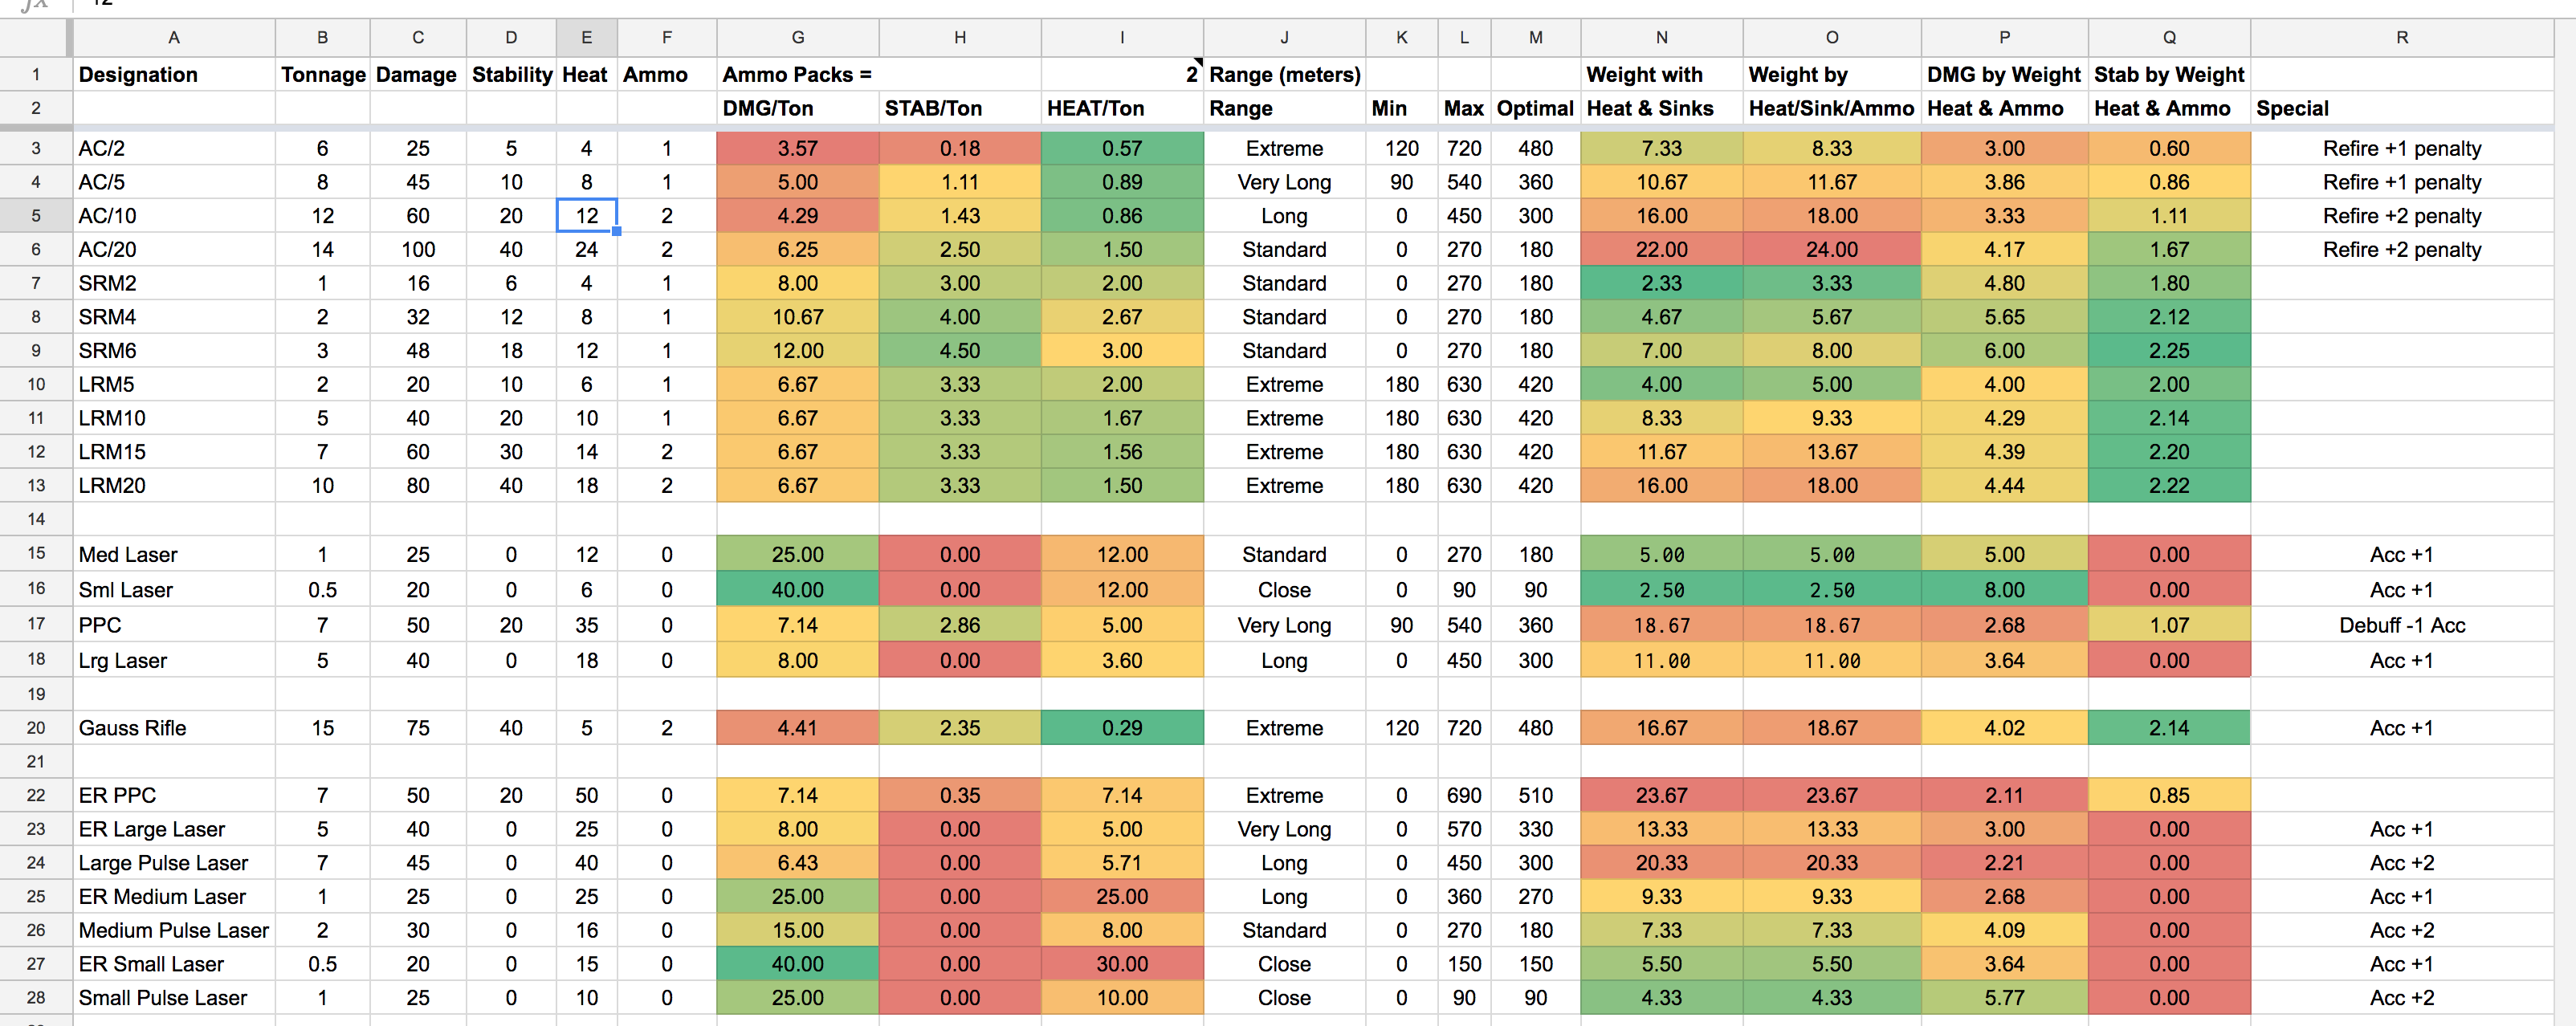Image resolution: width=2576 pixels, height=1026 pixels.
Task: Select column E header
Action: pos(586,38)
